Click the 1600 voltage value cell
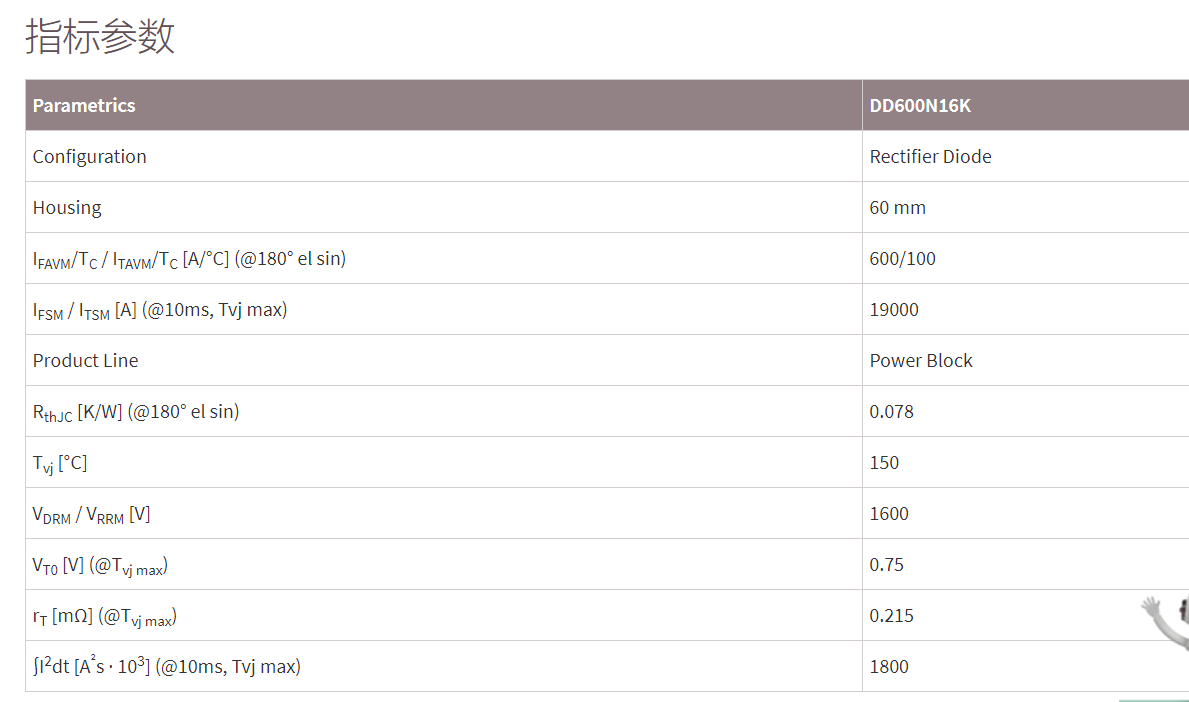This screenshot has height=702, width=1189. coord(889,513)
